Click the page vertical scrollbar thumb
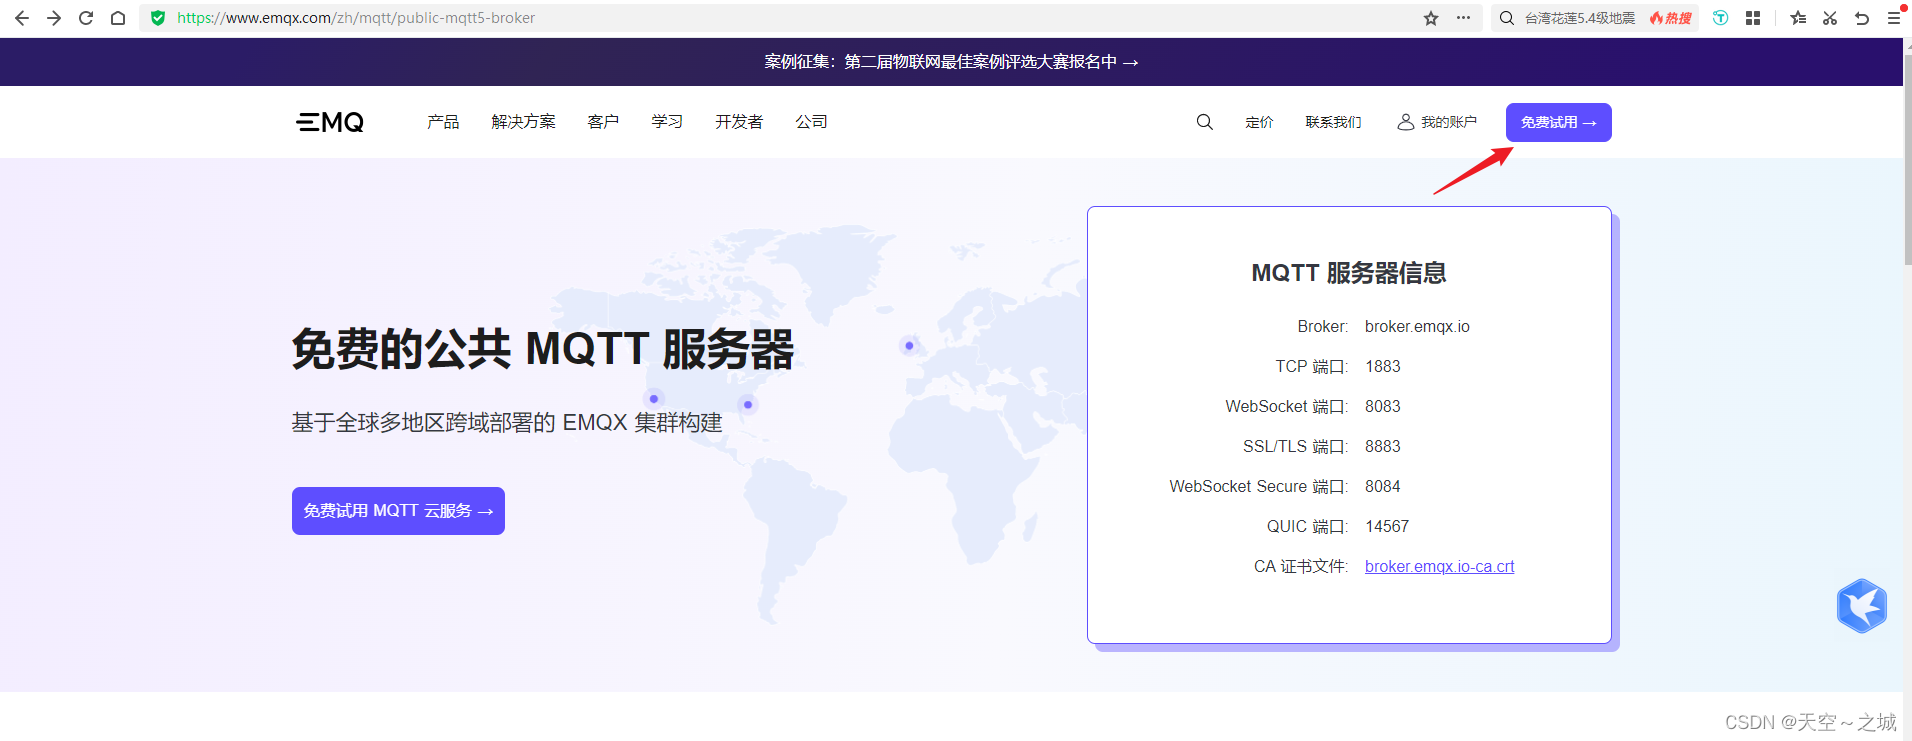1912x741 pixels. pos(1907,160)
